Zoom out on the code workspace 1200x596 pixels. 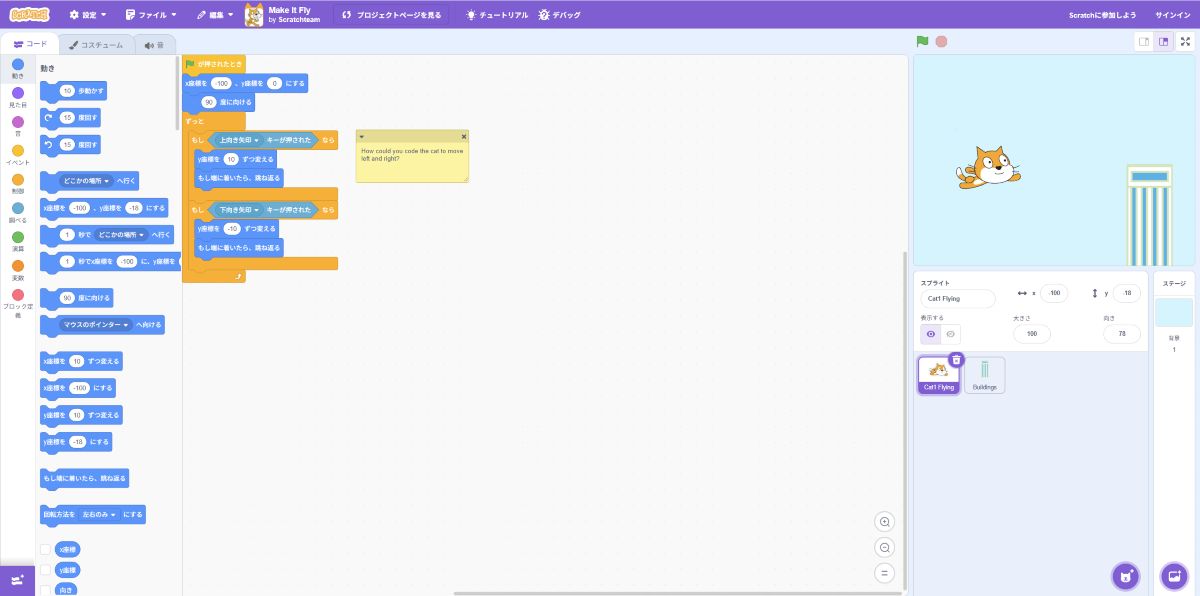click(884, 548)
